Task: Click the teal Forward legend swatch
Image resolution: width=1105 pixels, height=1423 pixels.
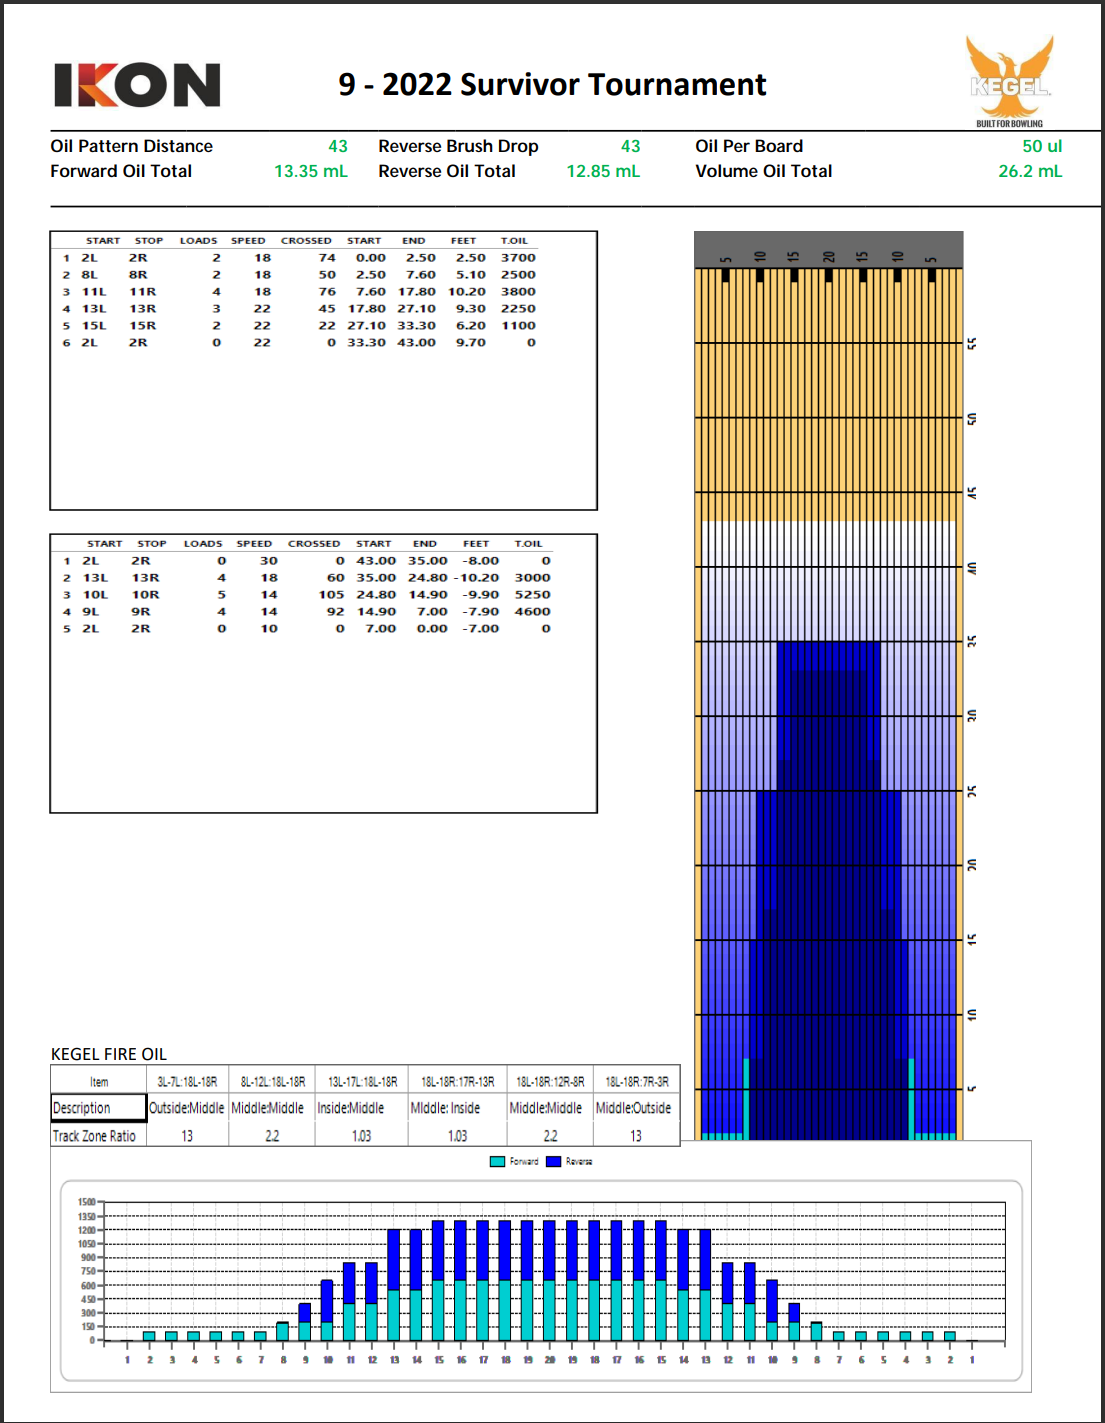Action: pyautogui.click(x=497, y=1162)
